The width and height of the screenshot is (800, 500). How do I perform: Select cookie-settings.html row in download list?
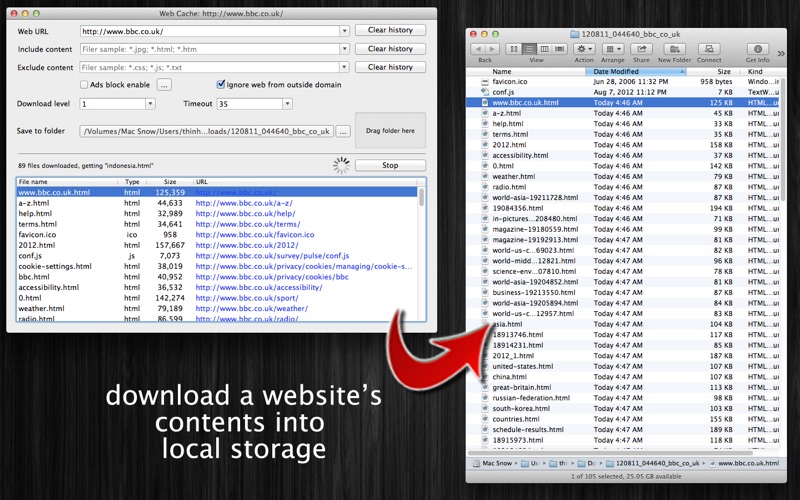(x=217, y=266)
